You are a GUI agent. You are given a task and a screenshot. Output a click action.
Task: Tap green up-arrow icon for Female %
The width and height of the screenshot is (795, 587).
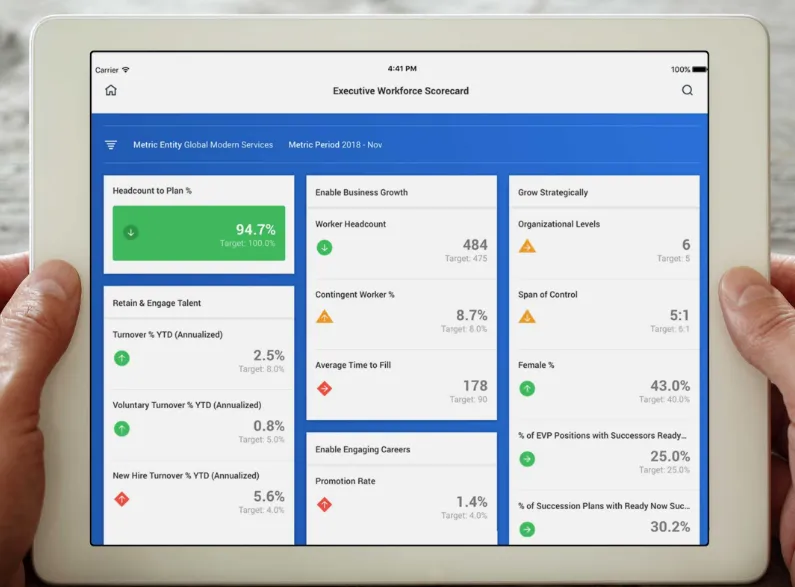pyautogui.click(x=527, y=388)
